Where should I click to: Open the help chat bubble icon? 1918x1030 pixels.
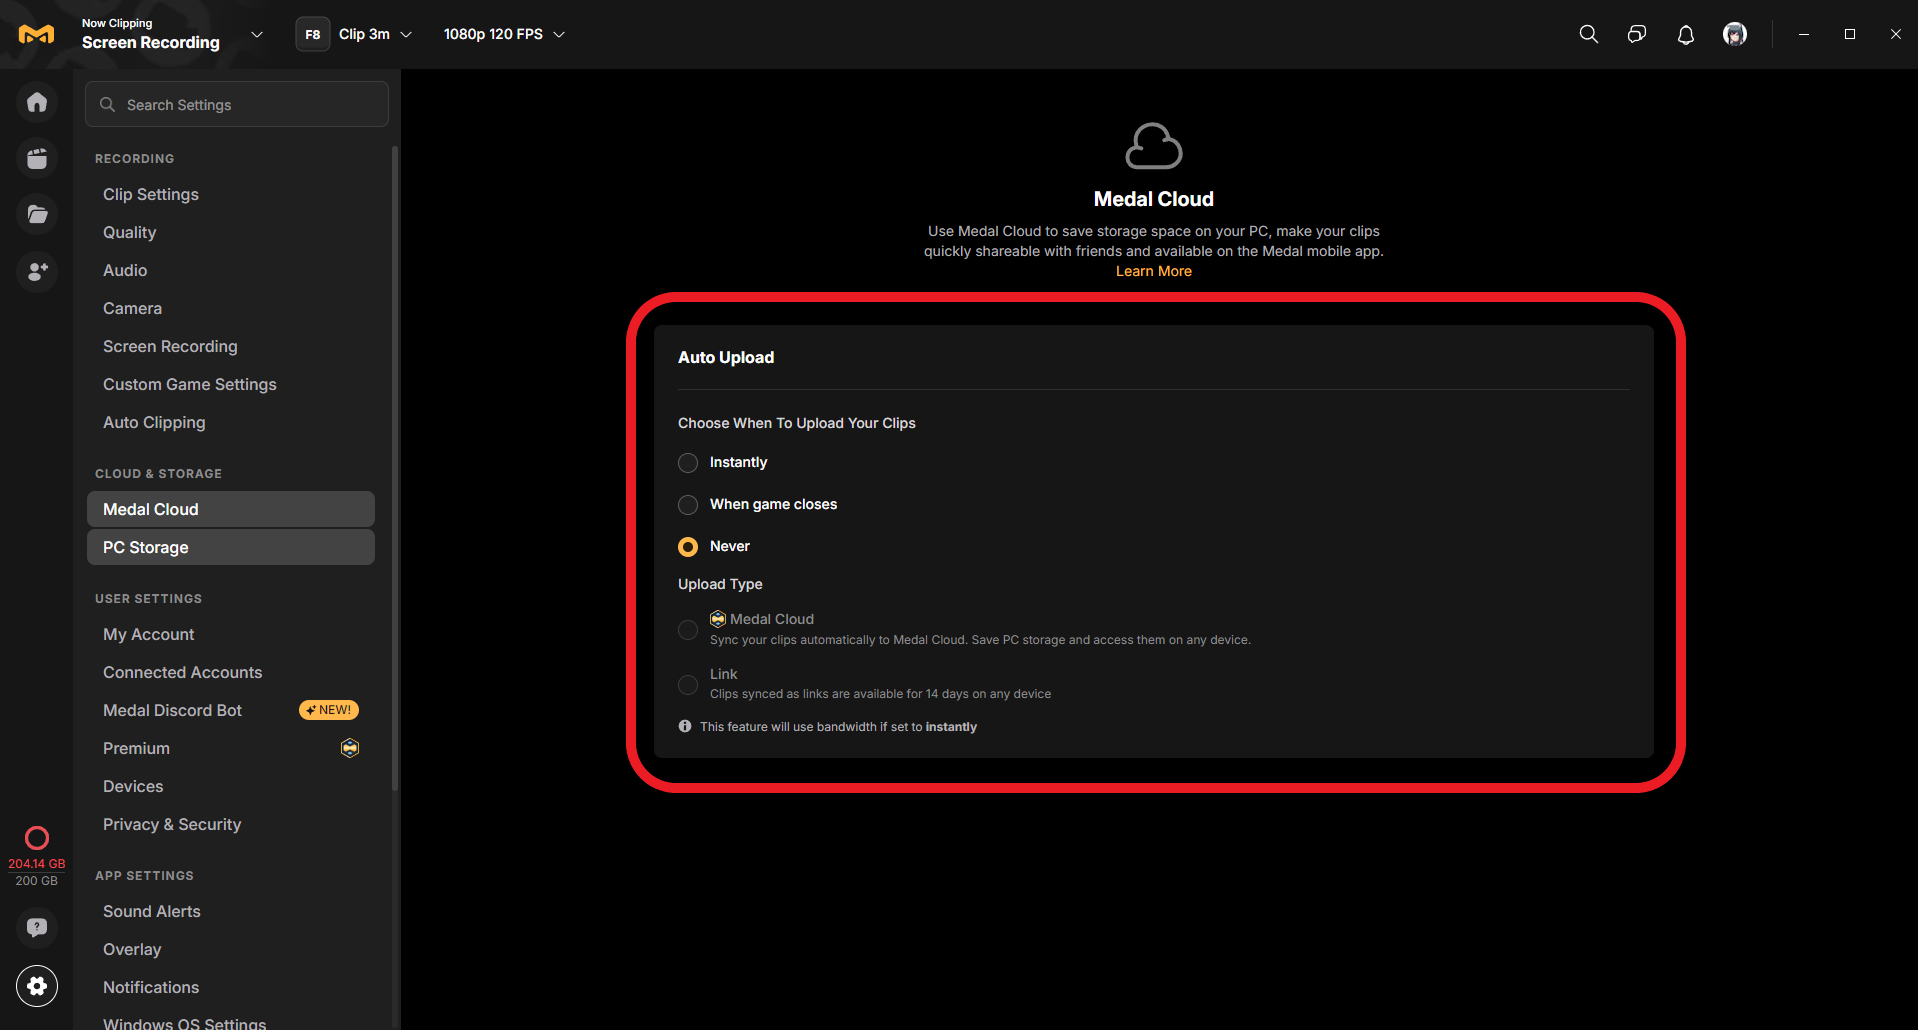coord(37,927)
